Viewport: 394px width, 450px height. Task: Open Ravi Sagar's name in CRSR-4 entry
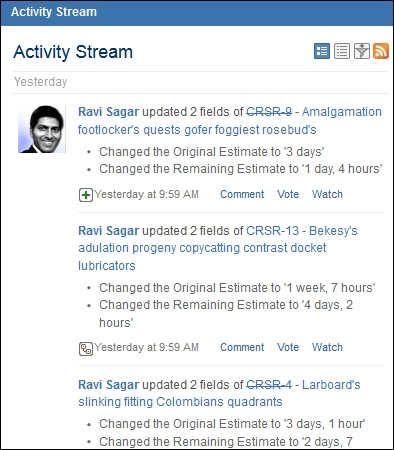tap(108, 385)
